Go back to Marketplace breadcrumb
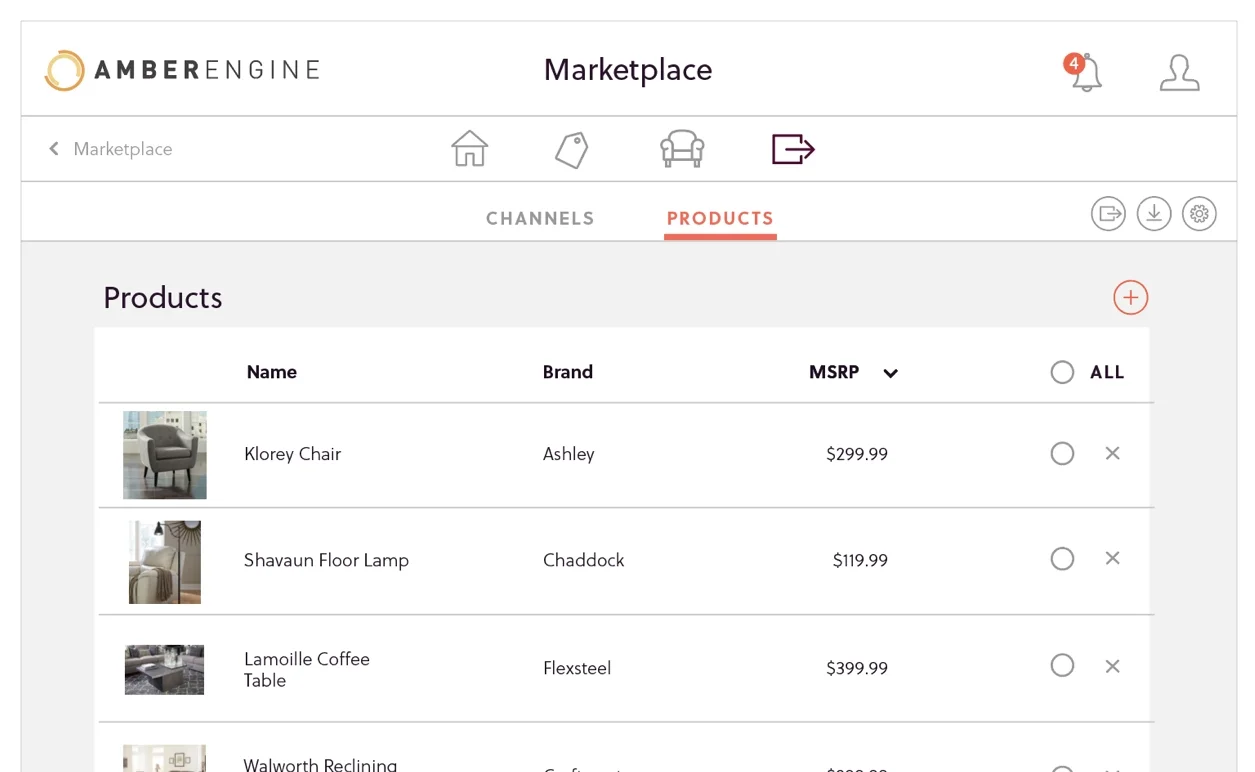The width and height of the screenshot is (1255, 772). (x=111, y=149)
